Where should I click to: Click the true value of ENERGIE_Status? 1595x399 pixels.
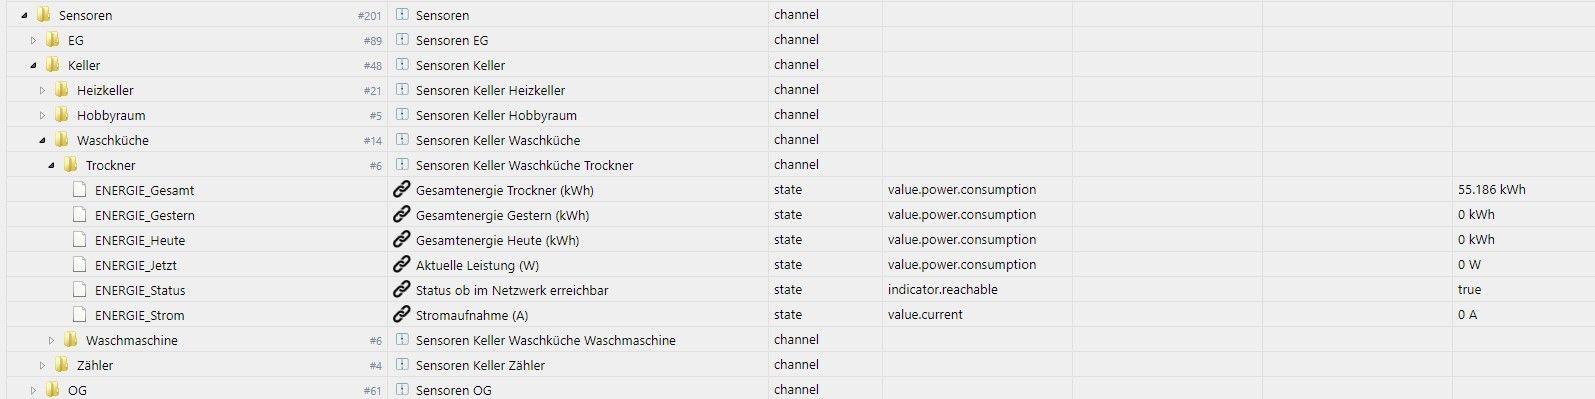[1470, 289]
